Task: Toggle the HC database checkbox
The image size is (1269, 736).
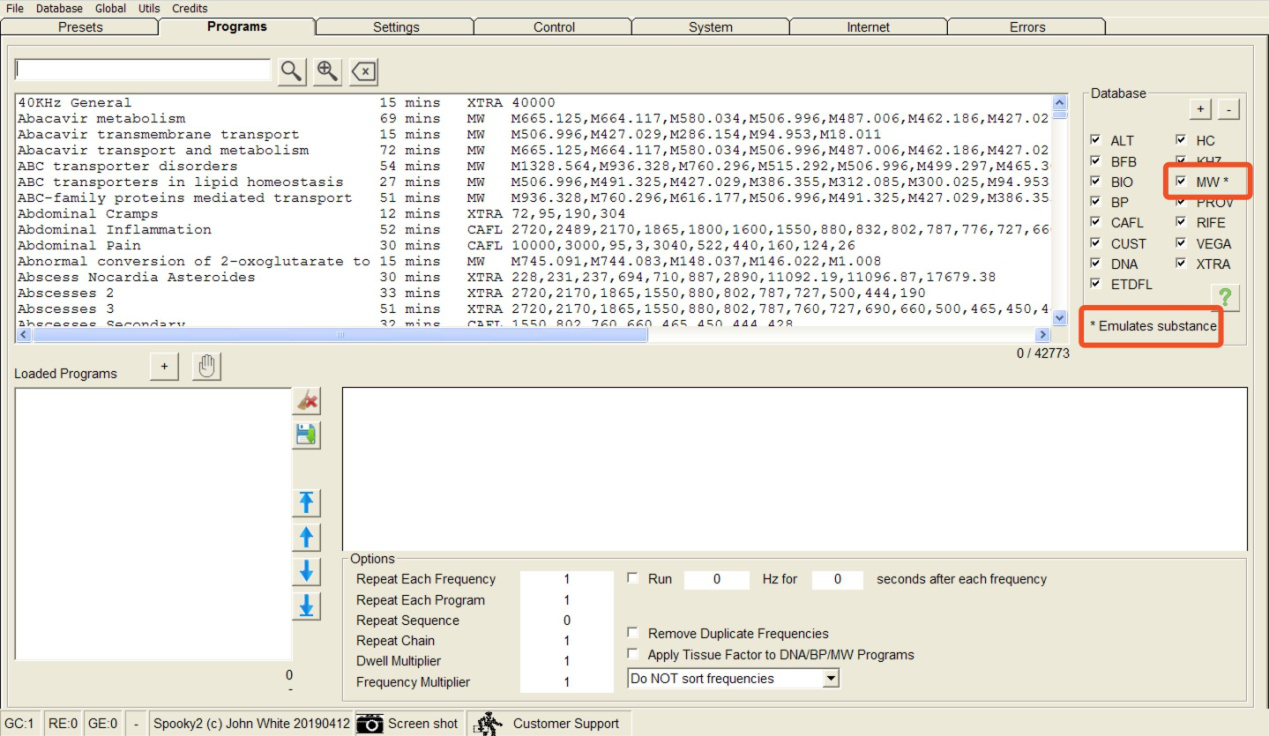Action: [1181, 140]
